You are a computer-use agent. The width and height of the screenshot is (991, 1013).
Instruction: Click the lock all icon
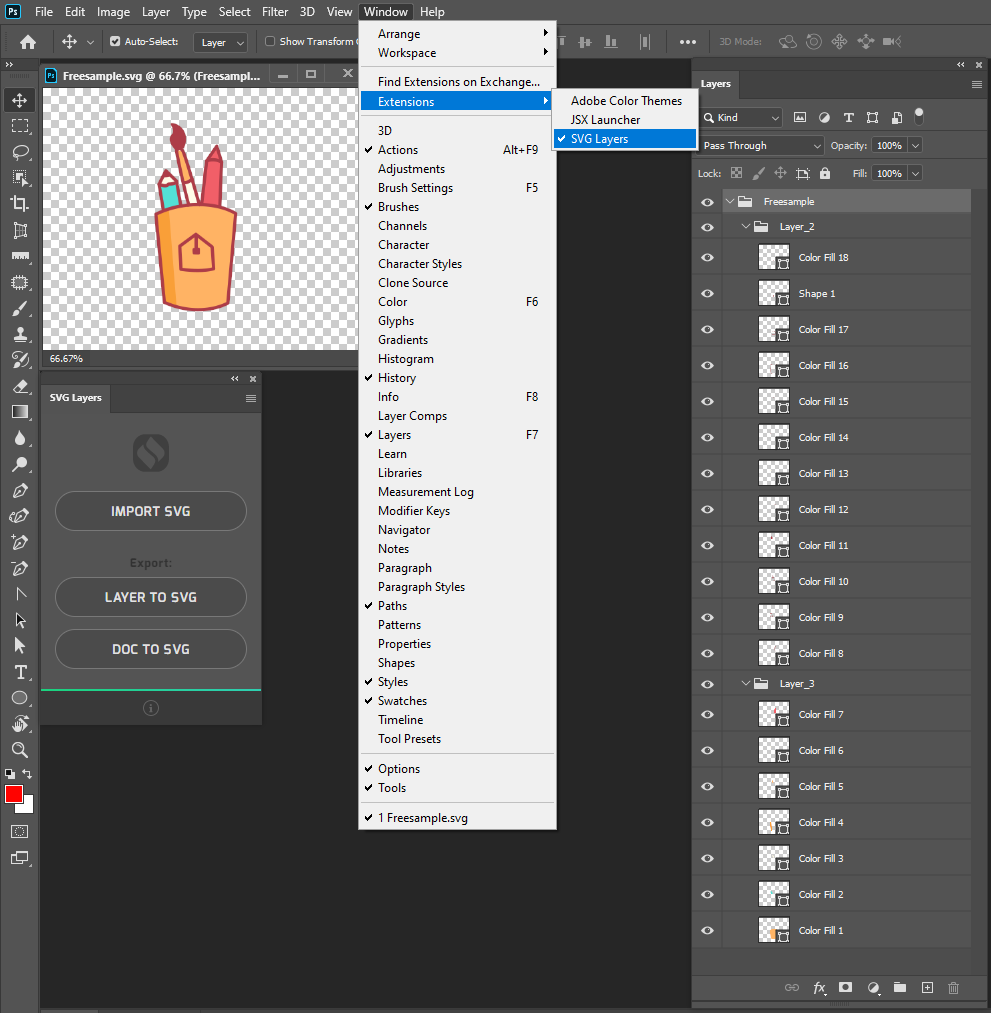[x=824, y=173]
